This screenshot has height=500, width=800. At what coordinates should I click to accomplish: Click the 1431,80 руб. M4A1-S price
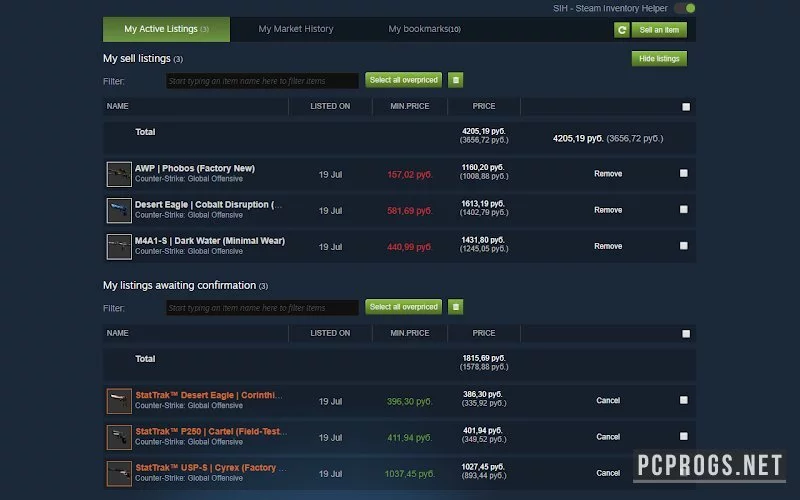point(483,240)
